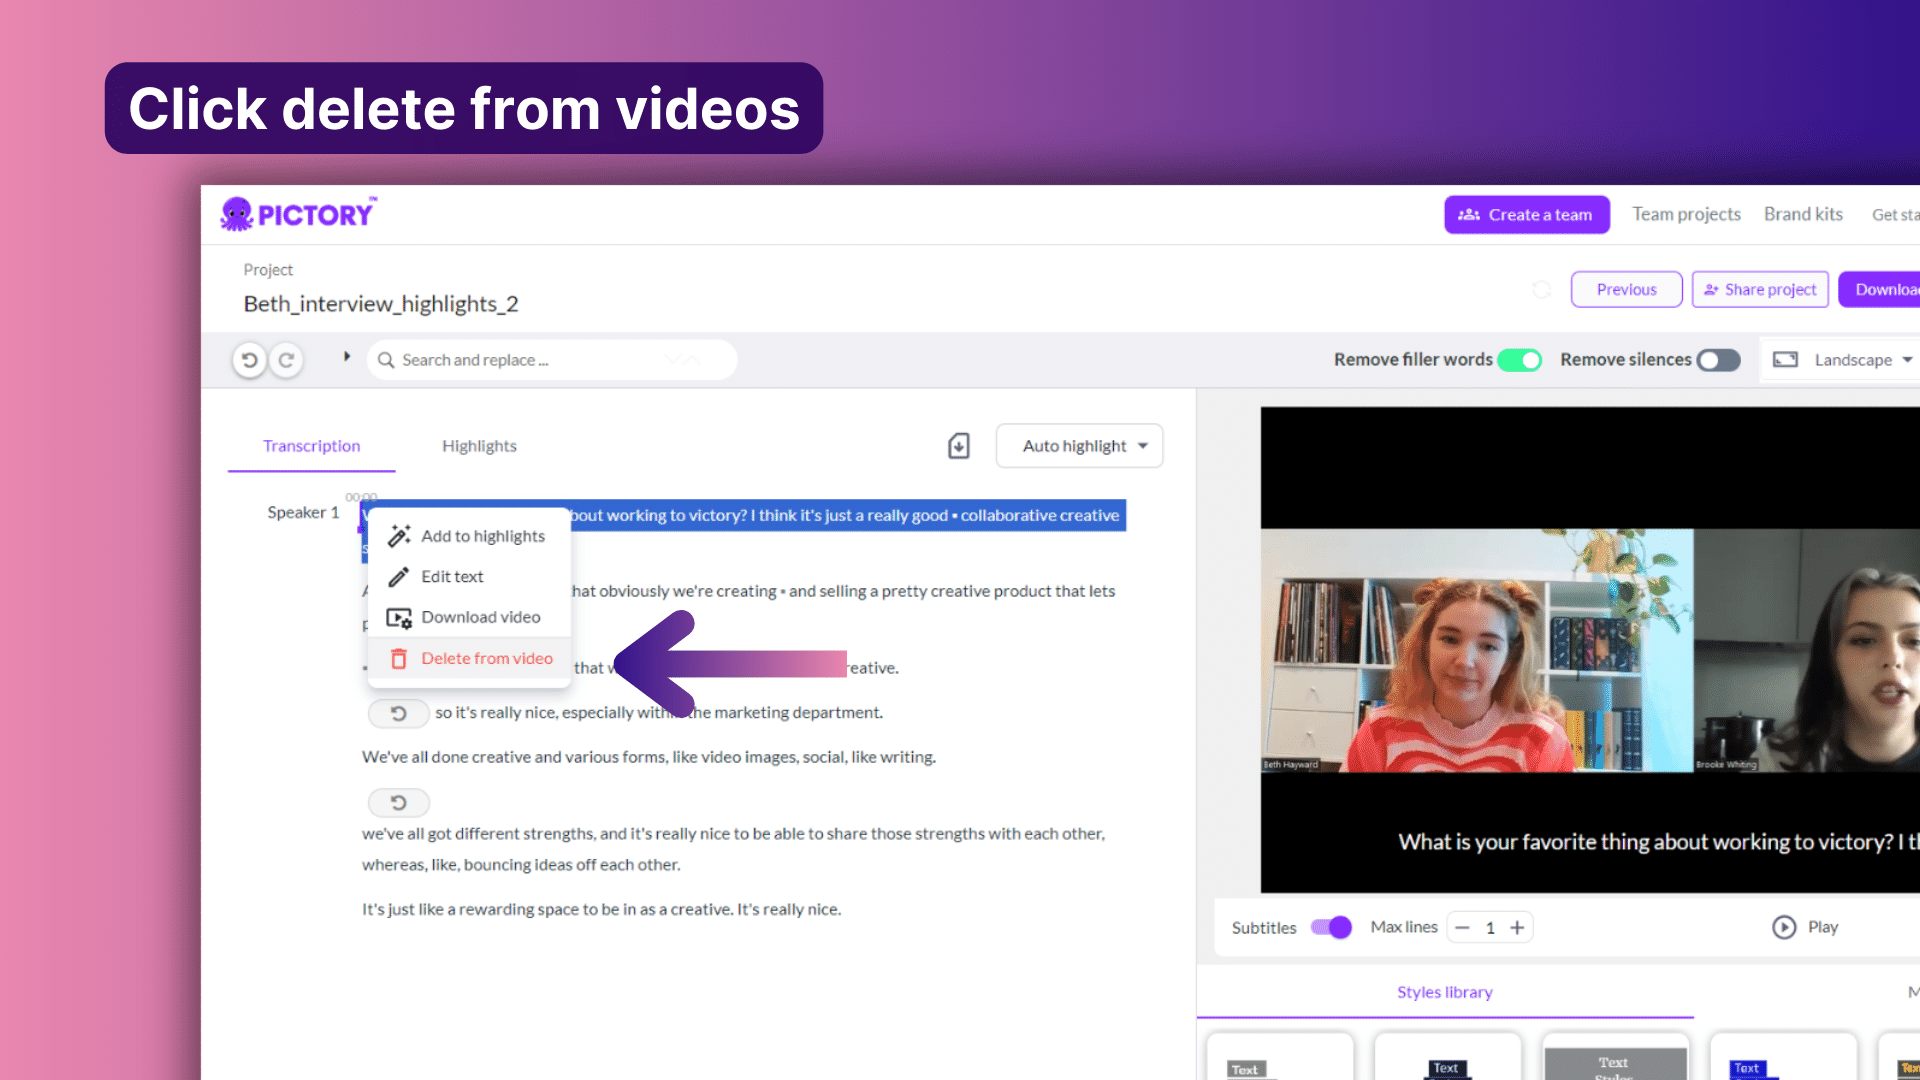This screenshot has height=1080, width=1920.
Task: Switch to the Highlights tab
Action: 479,446
